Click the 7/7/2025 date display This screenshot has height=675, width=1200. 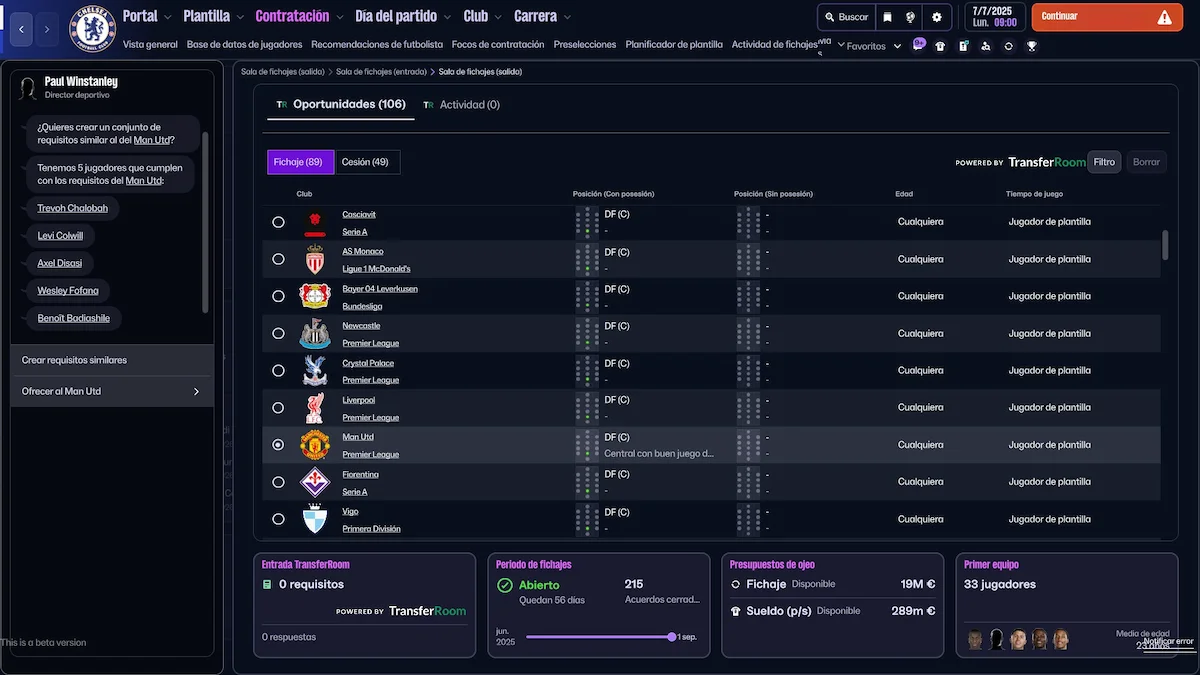[x=993, y=17]
